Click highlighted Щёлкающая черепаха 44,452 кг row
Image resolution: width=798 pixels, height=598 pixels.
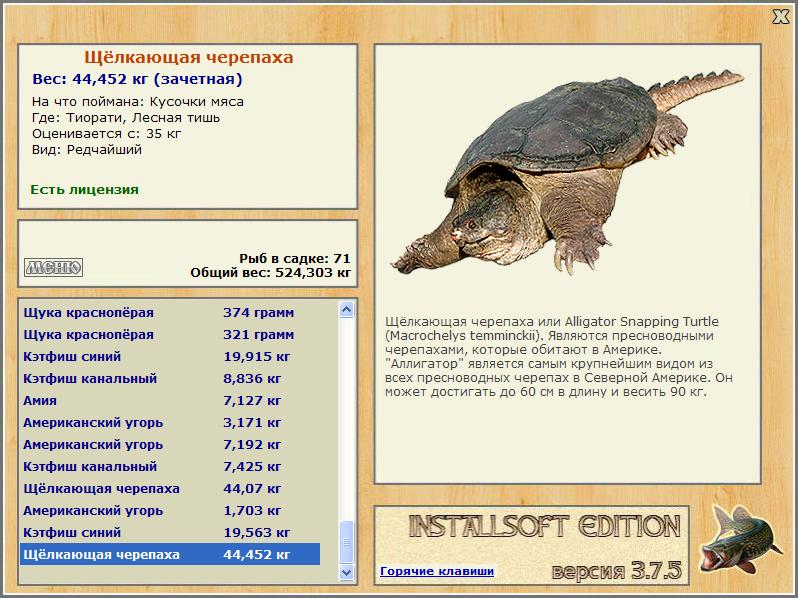[x=170, y=554]
